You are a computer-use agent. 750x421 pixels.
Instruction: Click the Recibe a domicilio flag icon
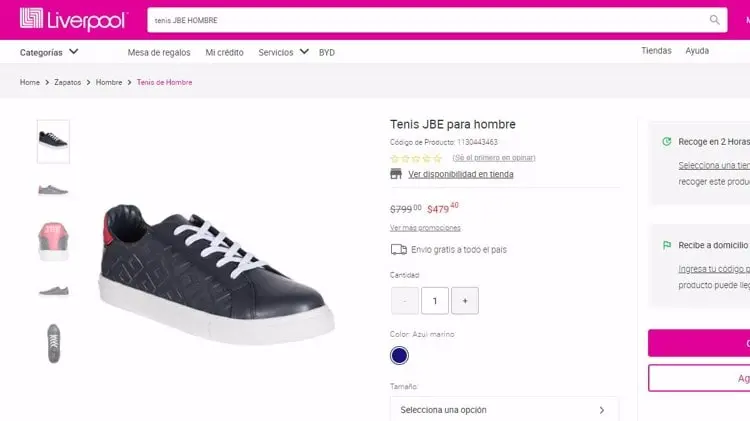(666, 245)
